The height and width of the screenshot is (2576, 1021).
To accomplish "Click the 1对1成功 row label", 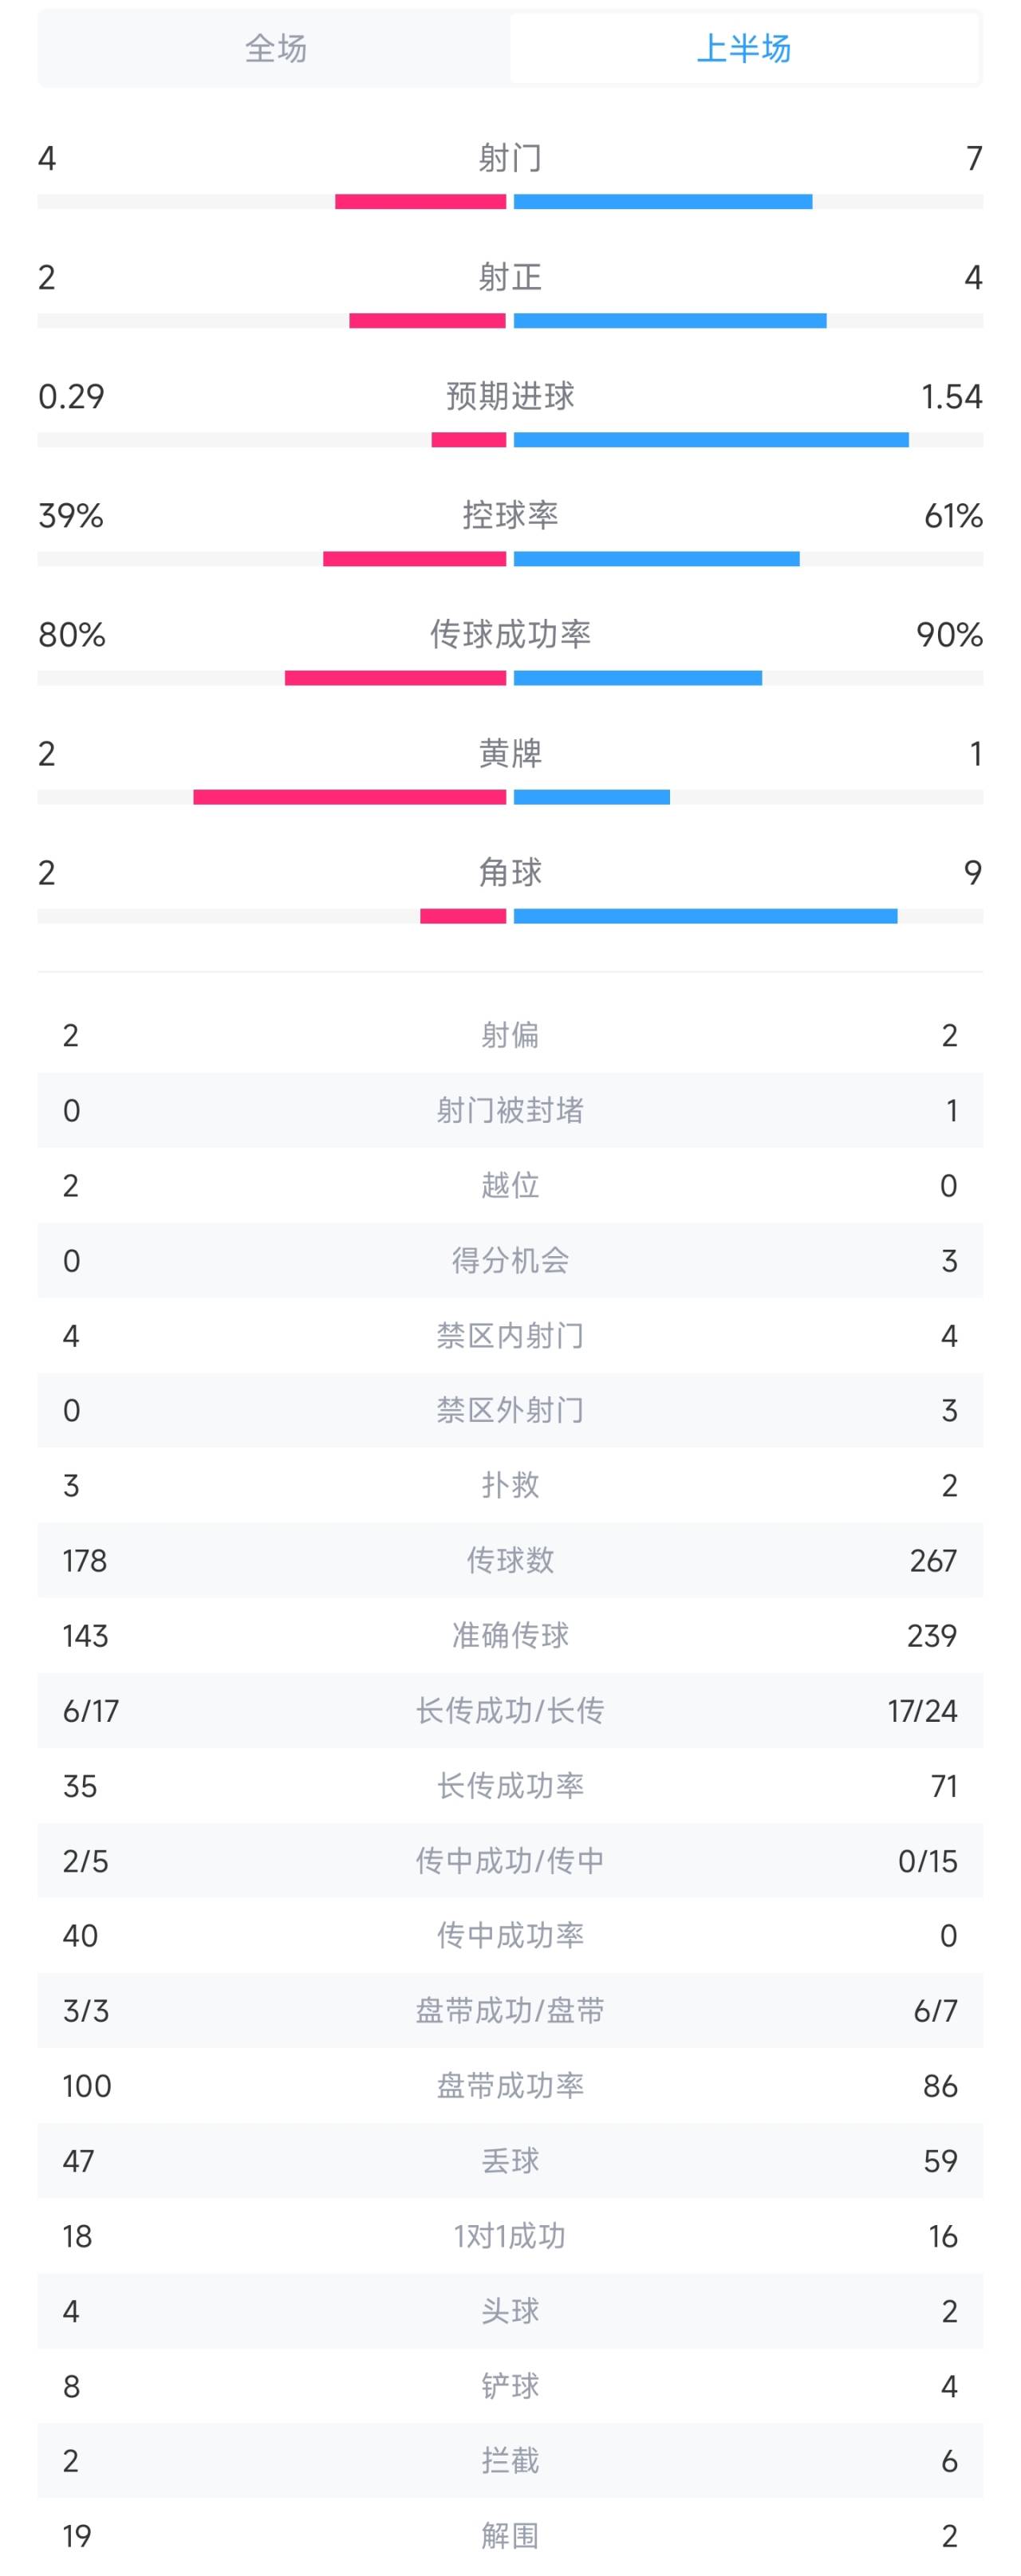I will click(510, 2236).
